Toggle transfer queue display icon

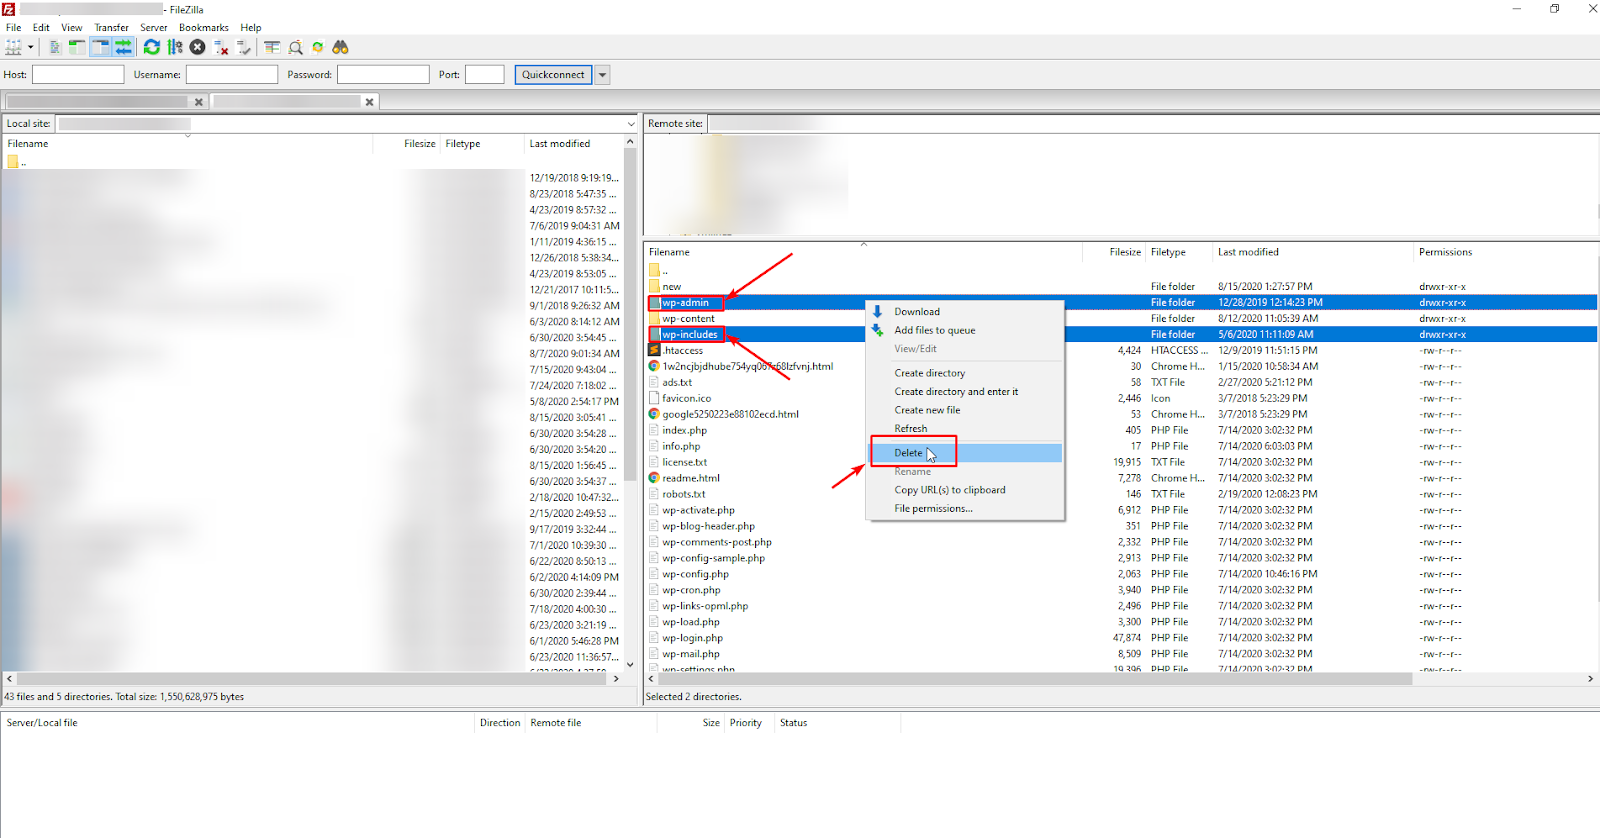coord(123,47)
